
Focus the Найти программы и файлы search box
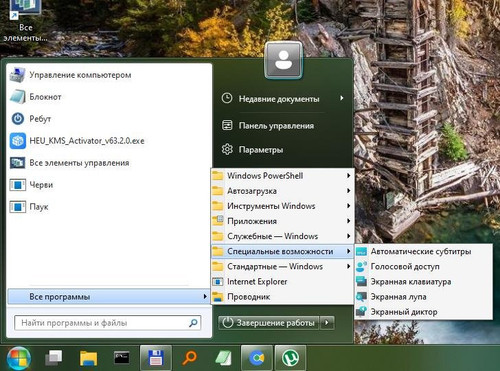[x=107, y=323]
